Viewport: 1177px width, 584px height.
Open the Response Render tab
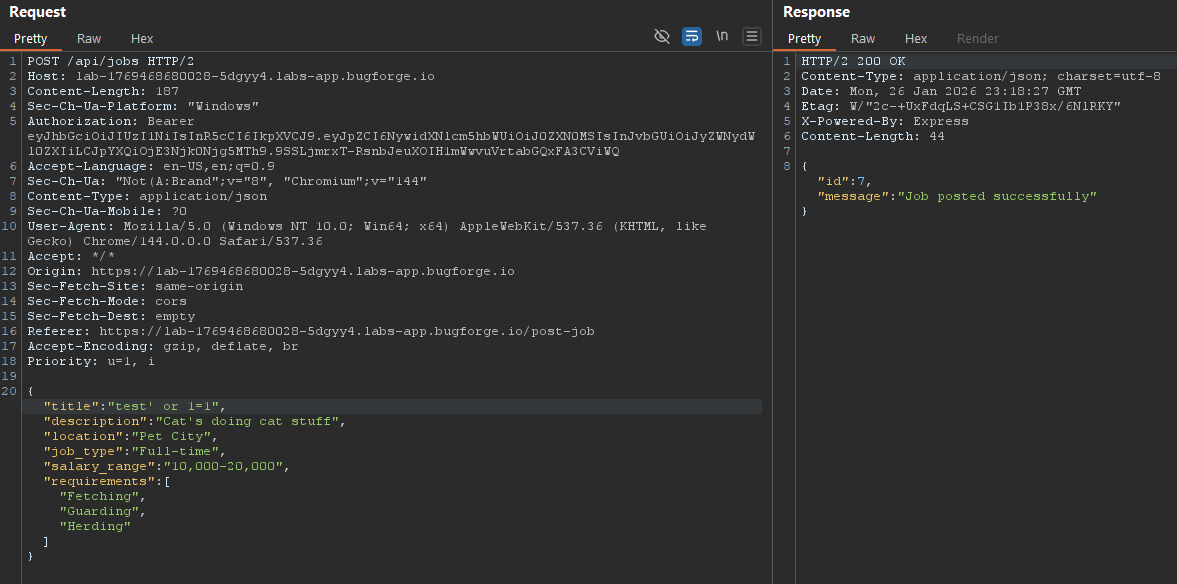(x=977, y=39)
